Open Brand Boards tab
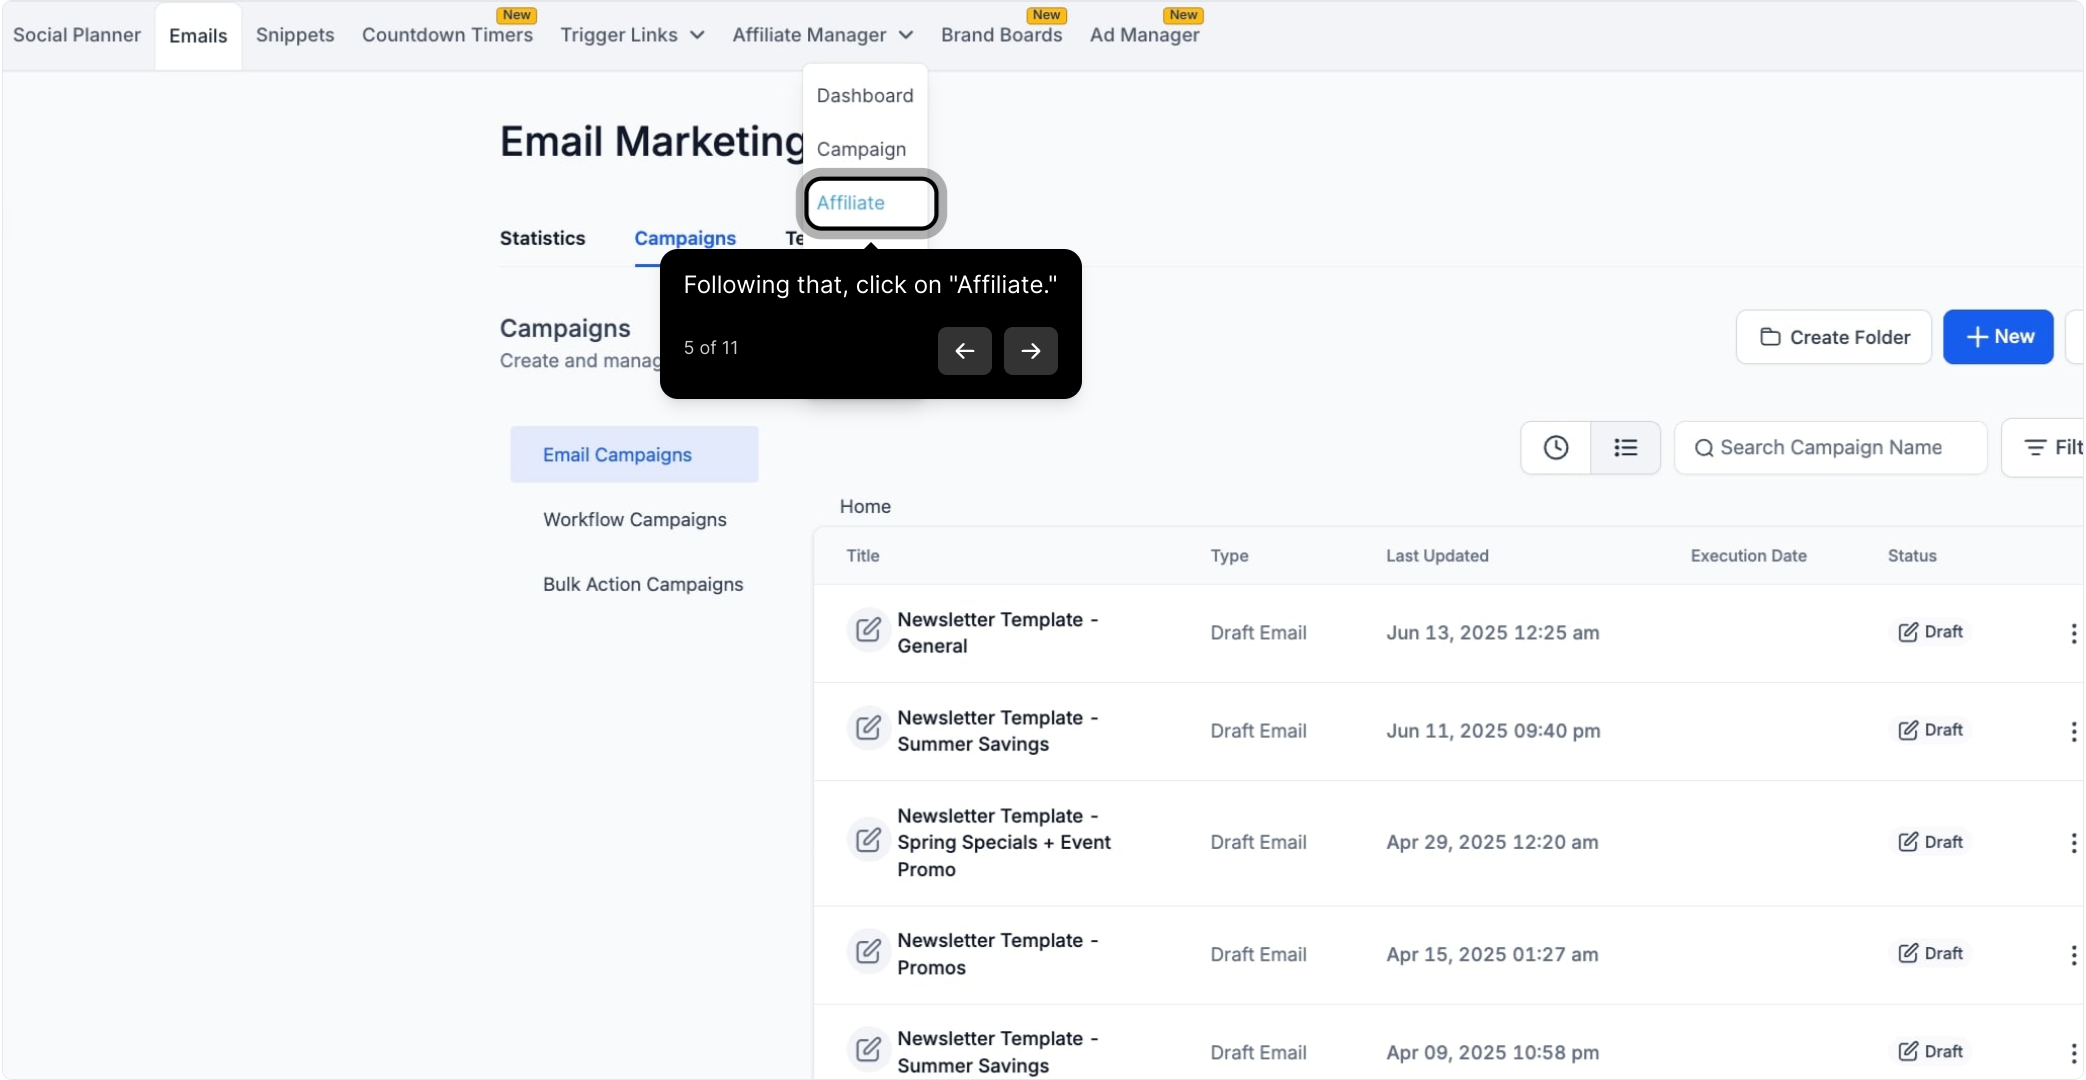The image size is (2086, 1080). [1001, 35]
